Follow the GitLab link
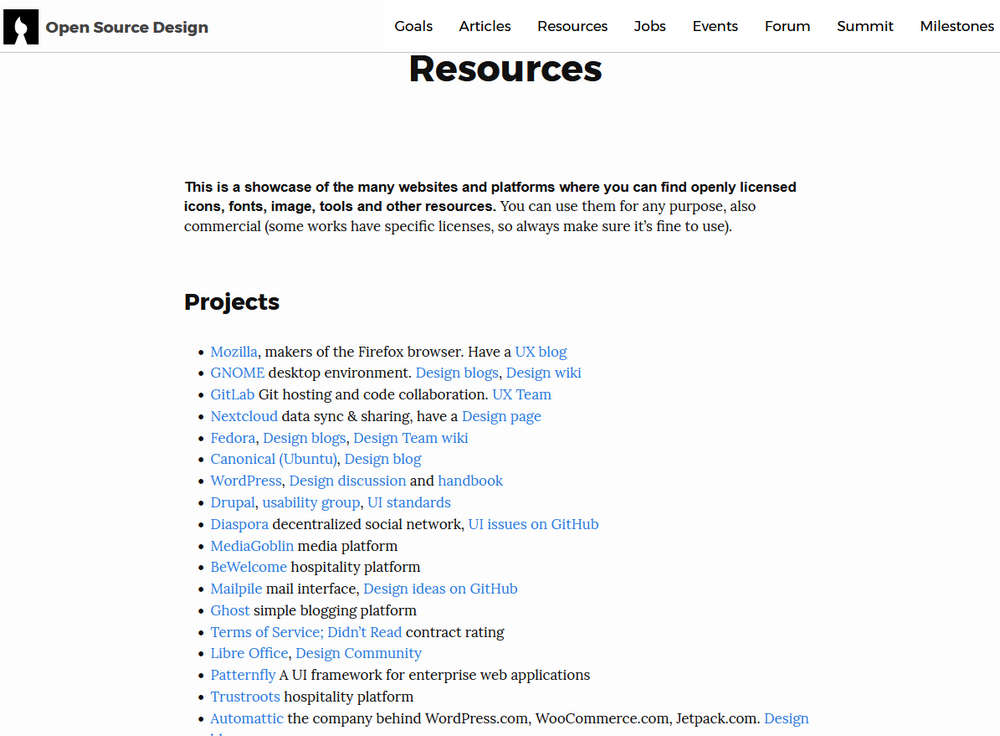Image resolution: width=1000 pixels, height=736 pixels. 232,394
